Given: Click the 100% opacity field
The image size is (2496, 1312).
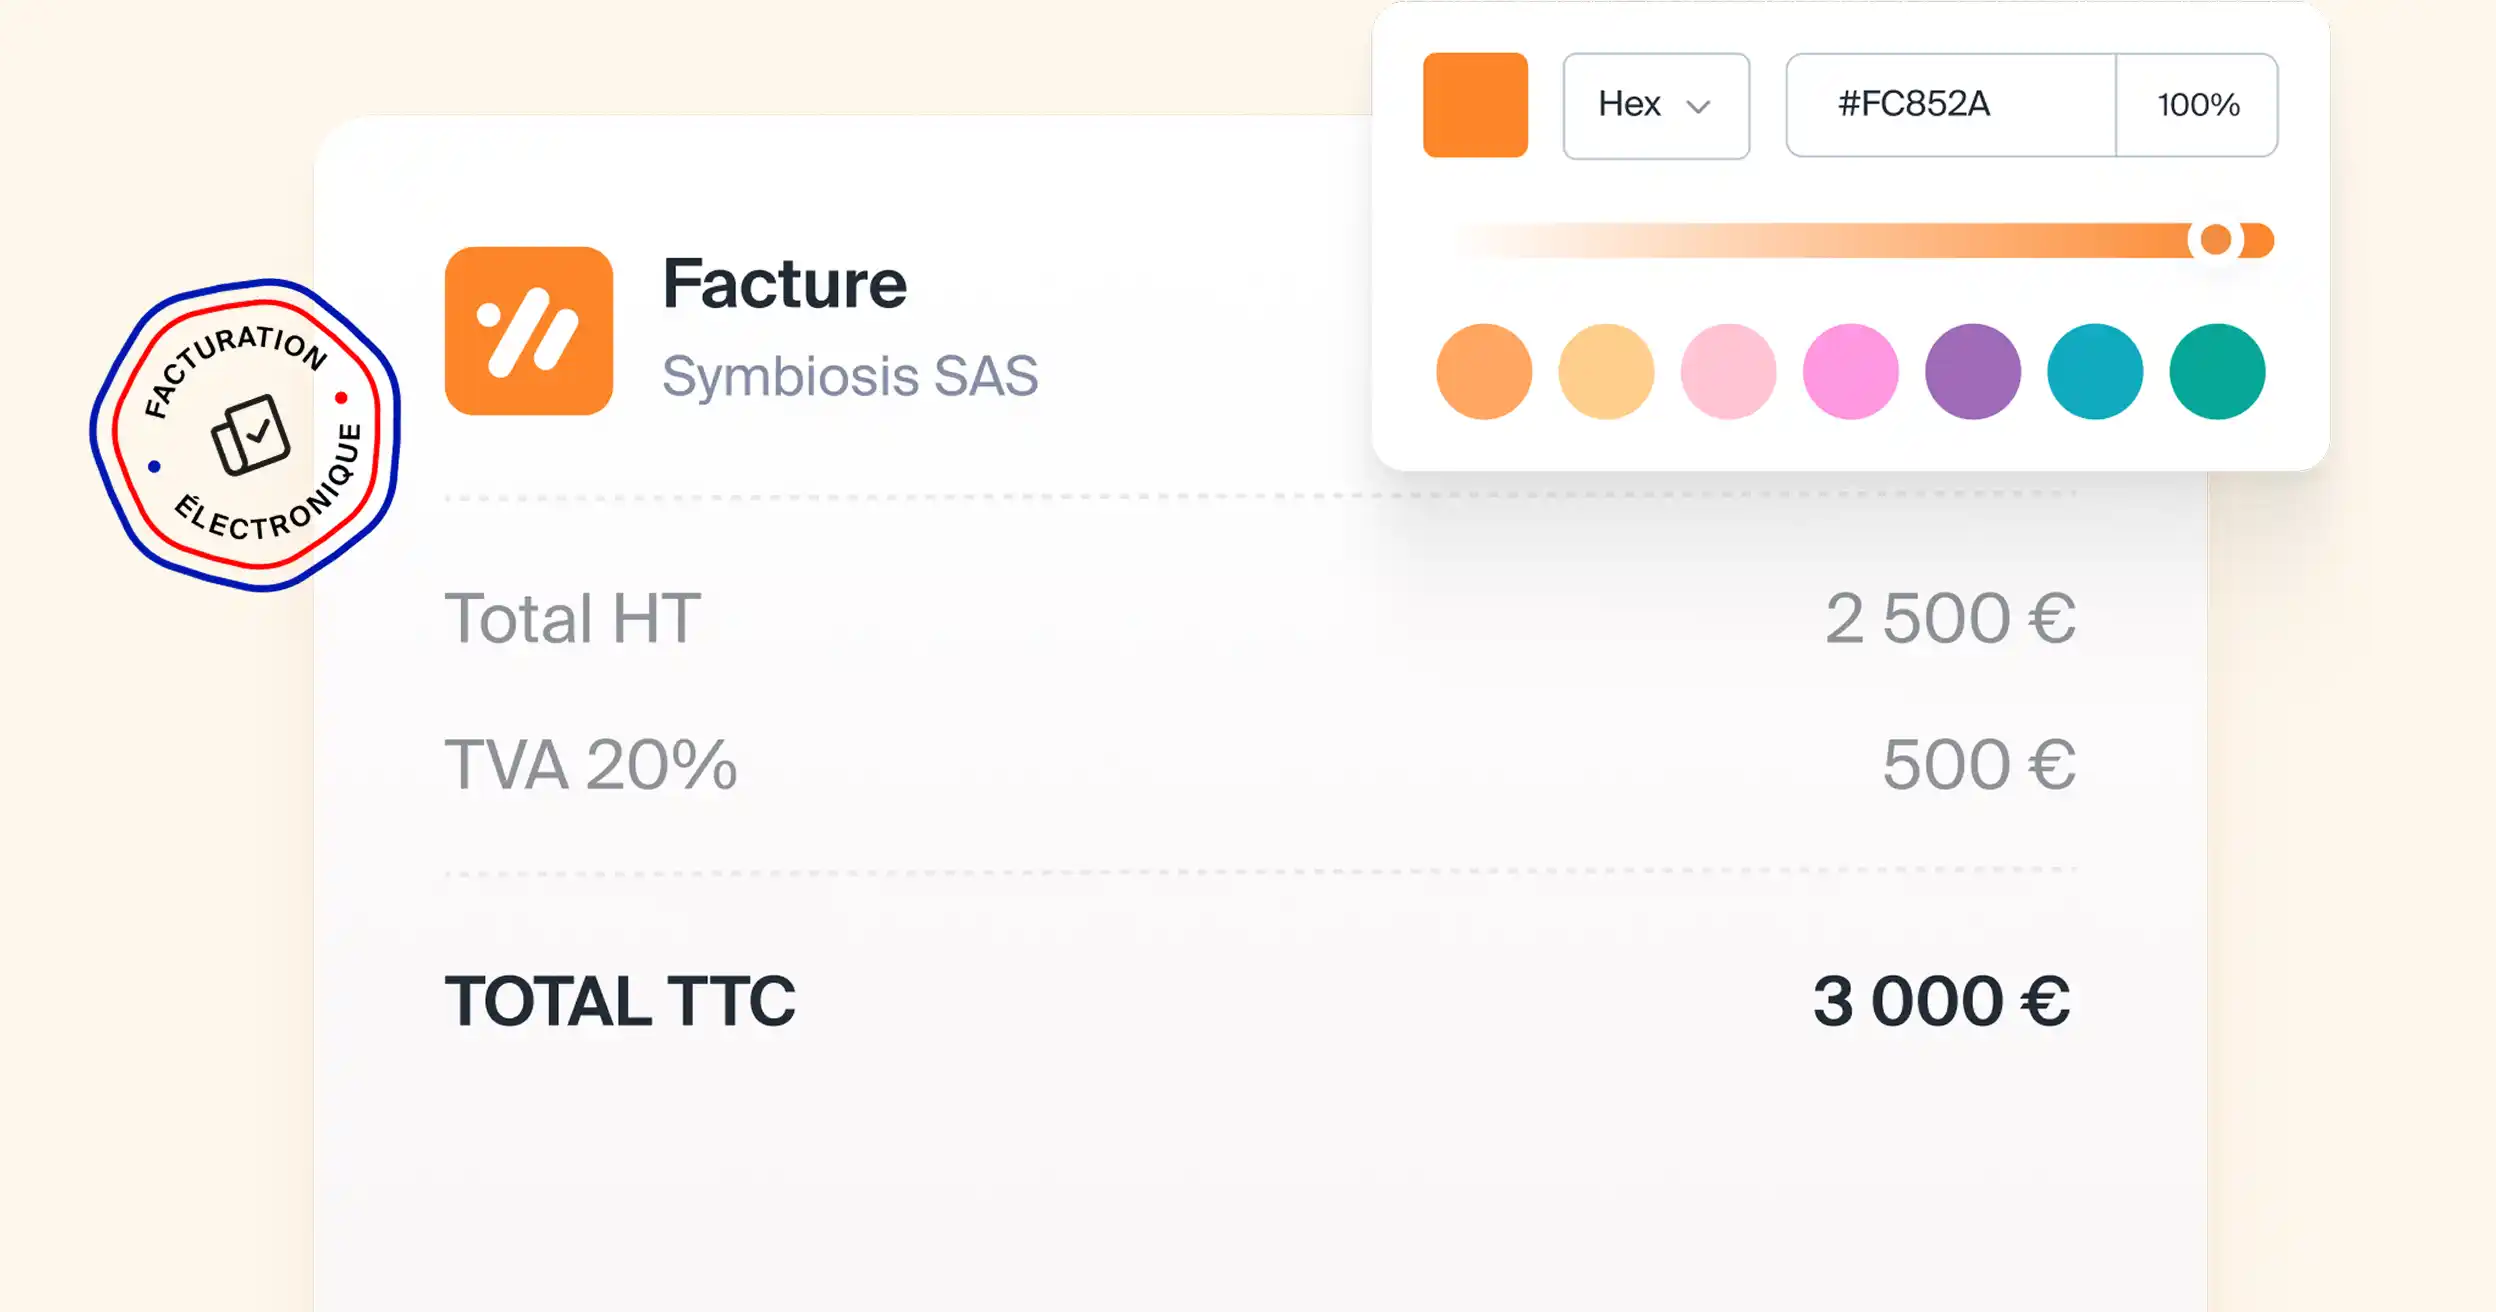Looking at the screenshot, I should point(2197,105).
